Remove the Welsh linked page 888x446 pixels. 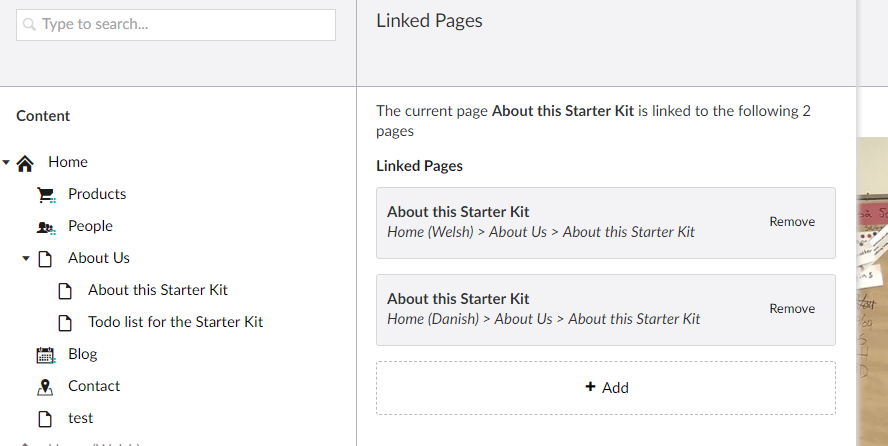click(792, 222)
